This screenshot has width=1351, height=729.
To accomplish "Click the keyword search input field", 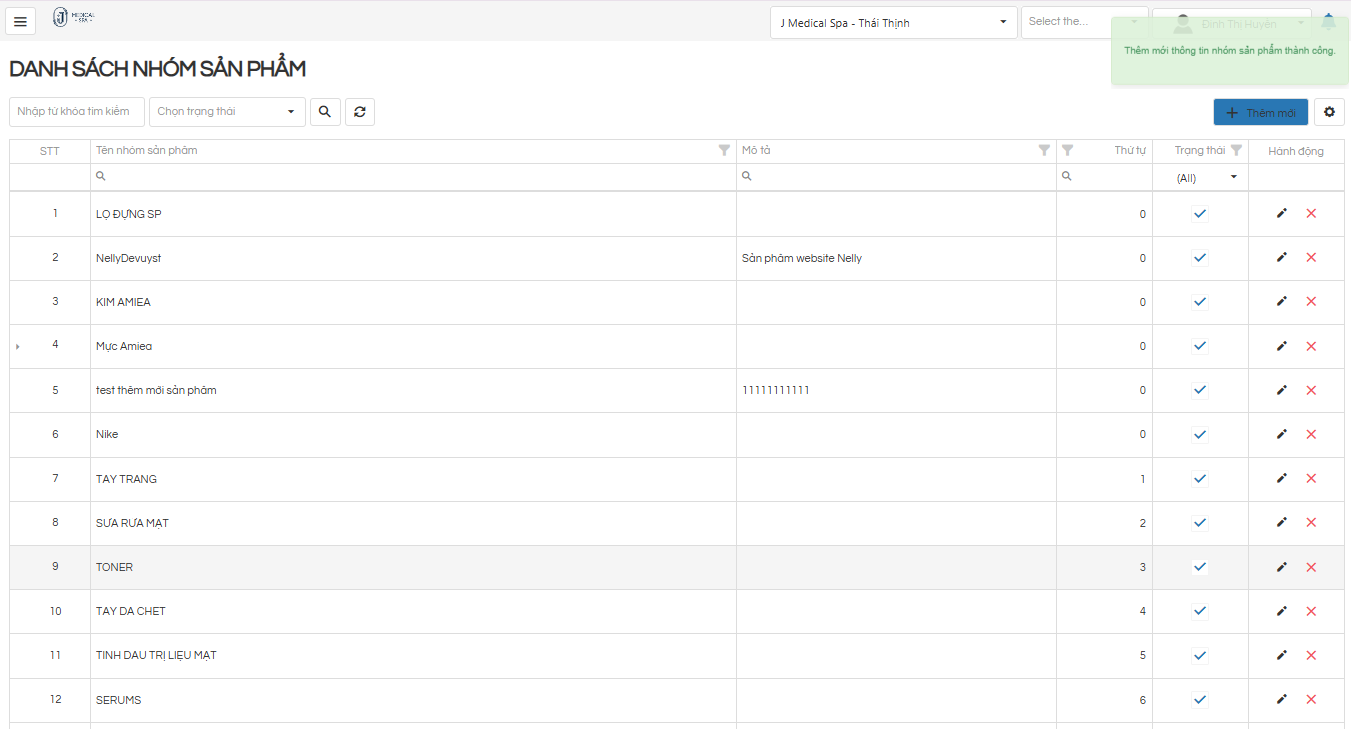I will [77, 112].
